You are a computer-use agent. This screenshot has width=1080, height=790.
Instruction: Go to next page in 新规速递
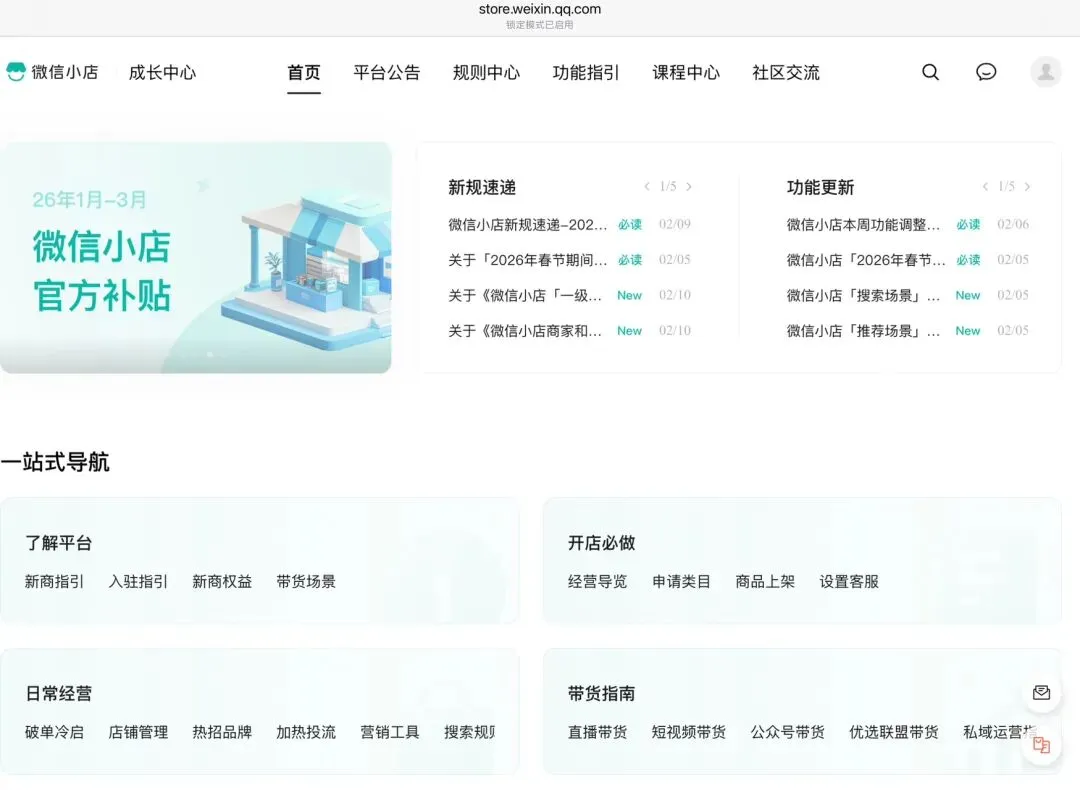(x=689, y=187)
